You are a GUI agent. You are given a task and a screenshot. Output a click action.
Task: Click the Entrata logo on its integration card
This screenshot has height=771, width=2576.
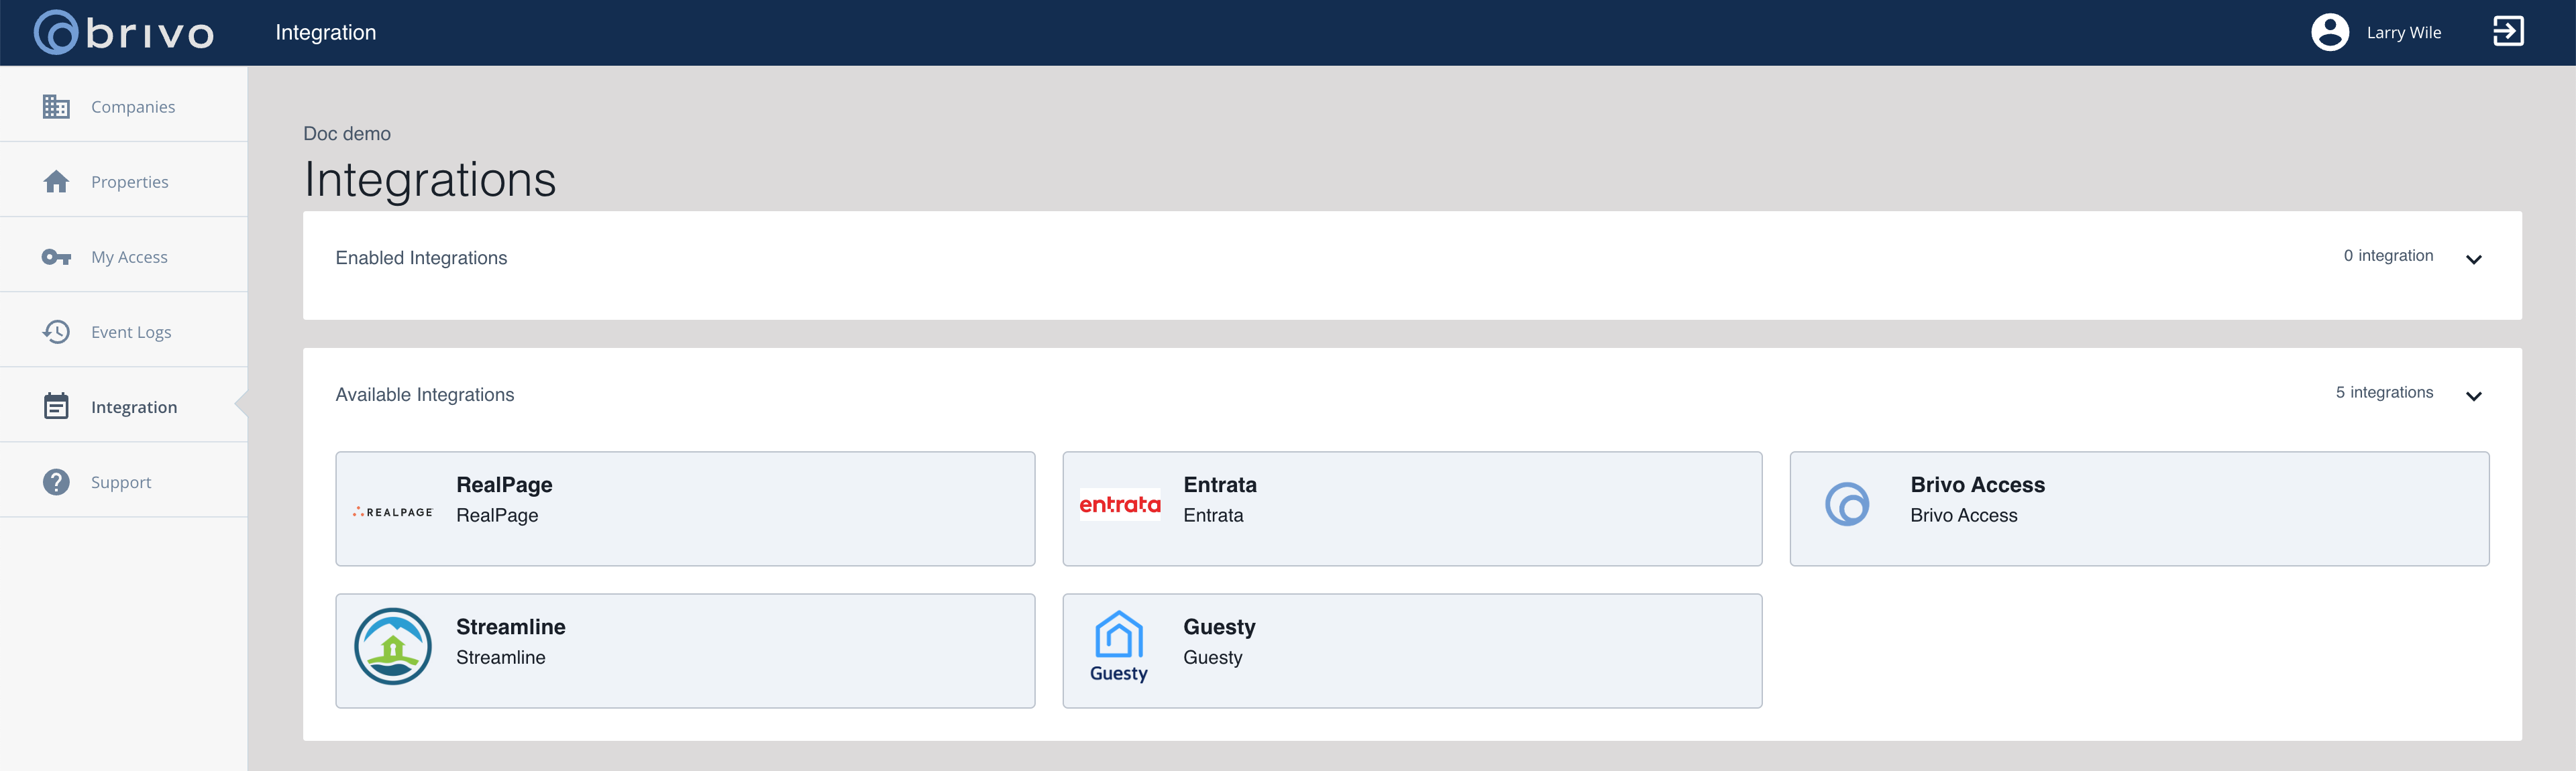pyautogui.click(x=1120, y=504)
